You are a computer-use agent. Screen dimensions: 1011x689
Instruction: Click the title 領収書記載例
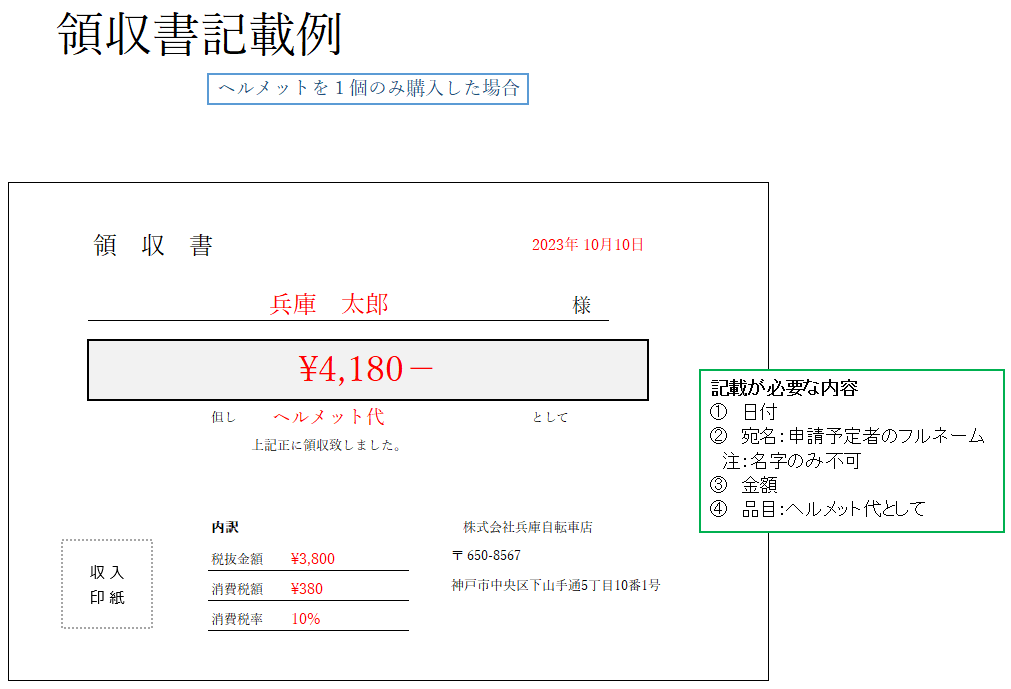coord(201,36)
